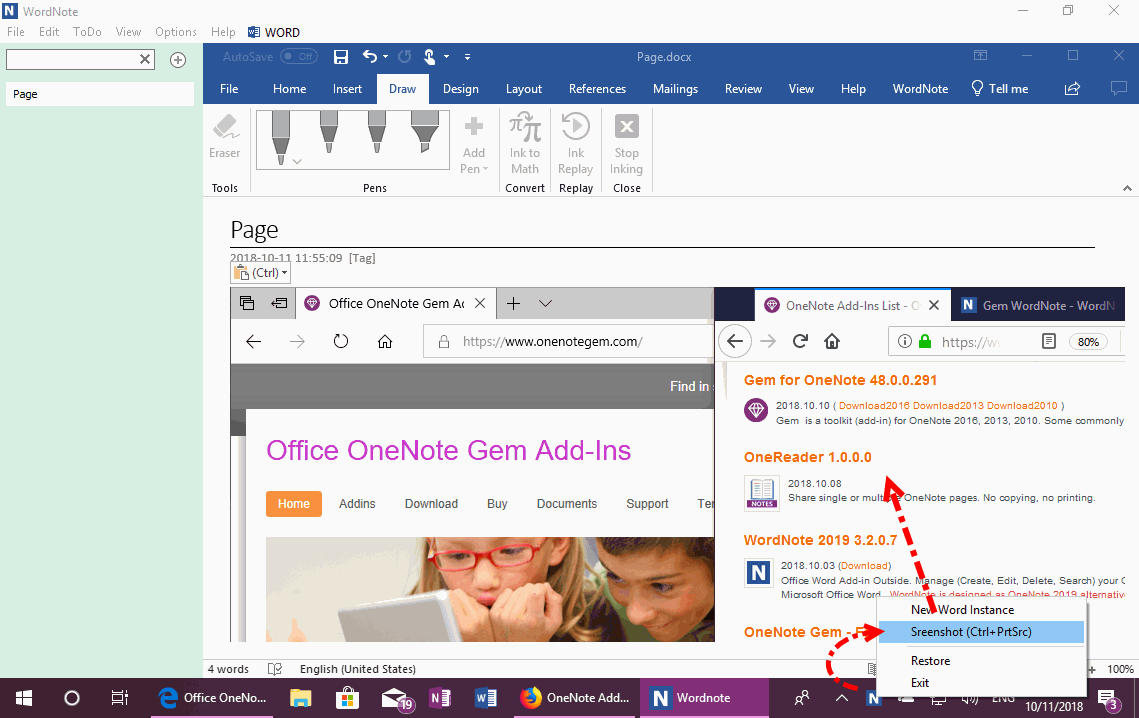Select Screenshot (Ctrl+PrtSrc) menu entry
Image resolution: width=1139 pixels, height=718 pixels.
981,632
